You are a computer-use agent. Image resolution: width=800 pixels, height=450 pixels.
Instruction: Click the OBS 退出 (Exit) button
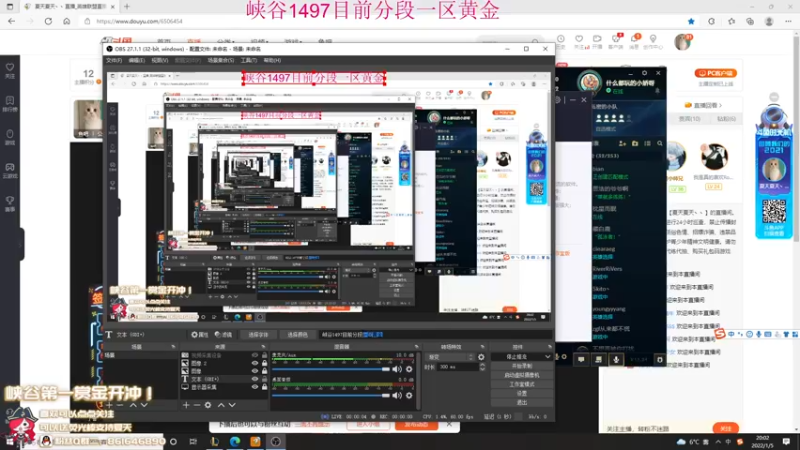point(521,403)
